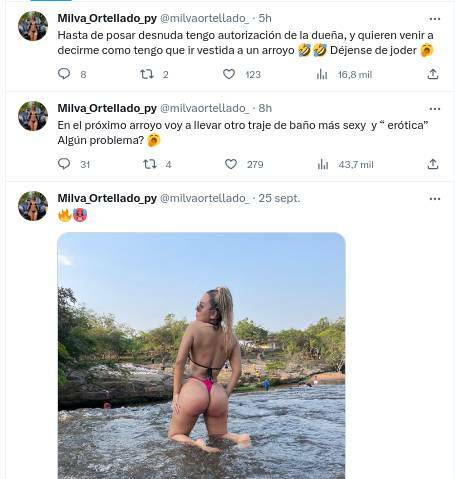Image resolution: width=455 pixels, height=479 pixels.
Task: Like the tweet with 279 likes
Action: click(231, 164)
